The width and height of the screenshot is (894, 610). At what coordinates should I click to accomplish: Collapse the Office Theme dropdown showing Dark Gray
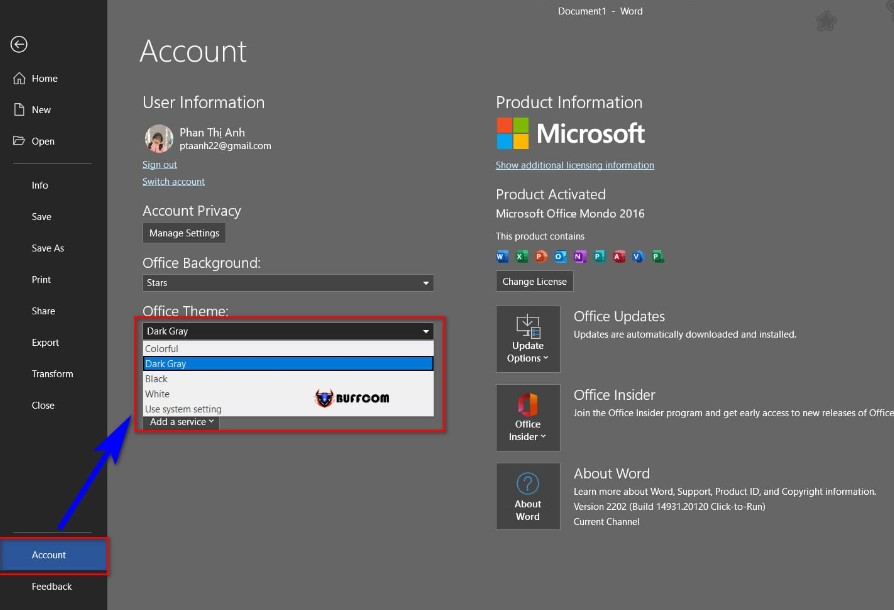(x=288, y=331)
